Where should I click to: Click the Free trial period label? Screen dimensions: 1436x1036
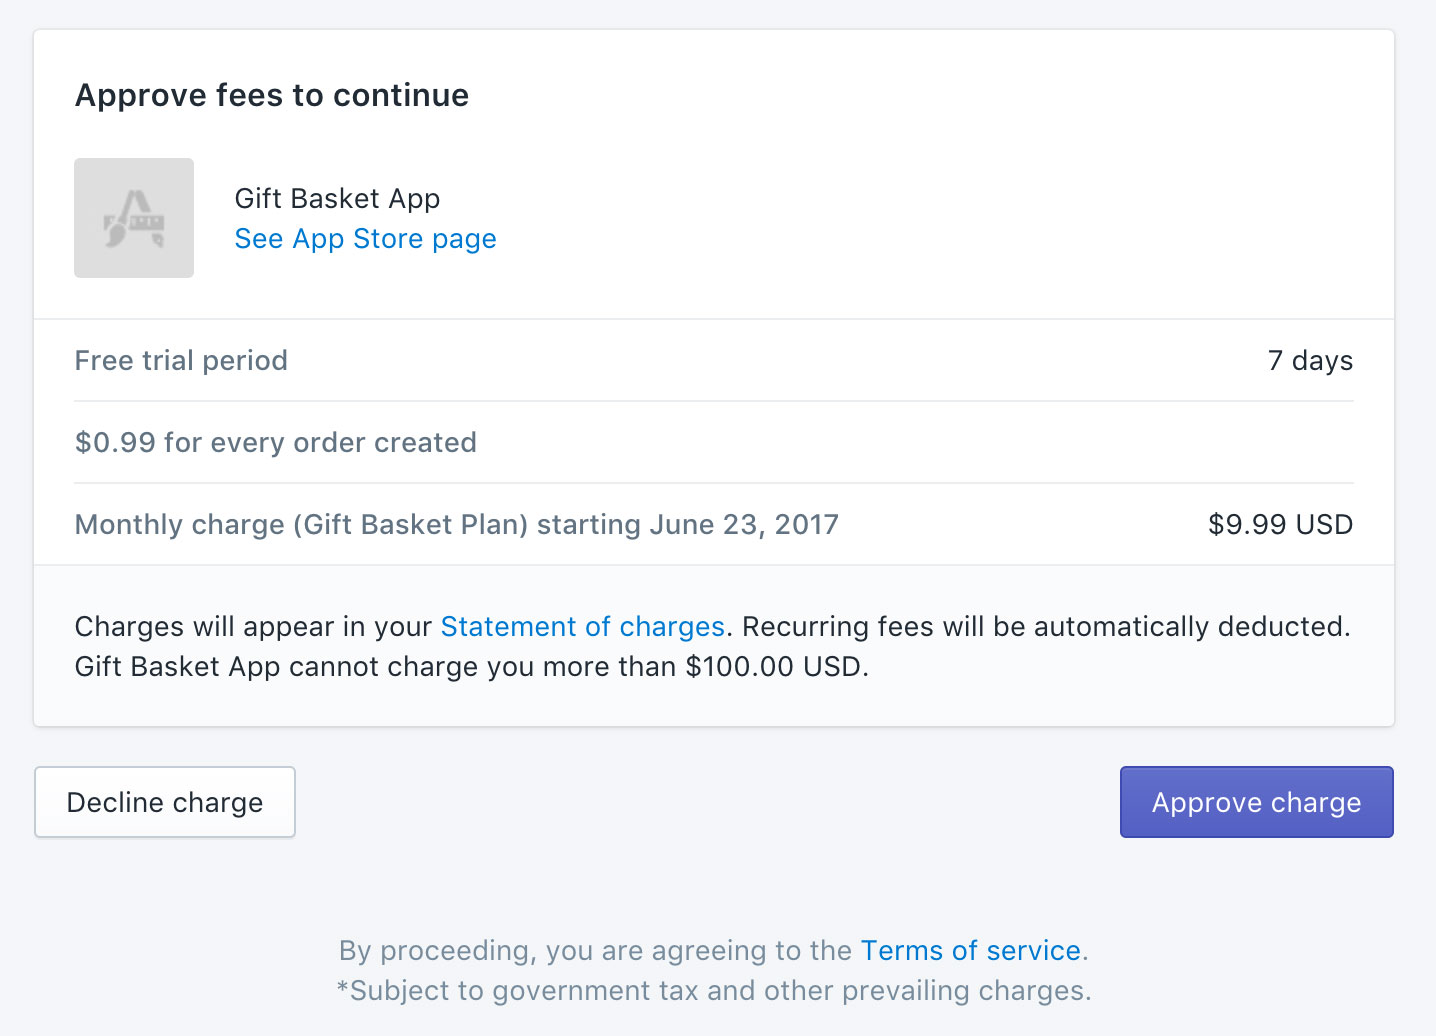coord(181,360)
